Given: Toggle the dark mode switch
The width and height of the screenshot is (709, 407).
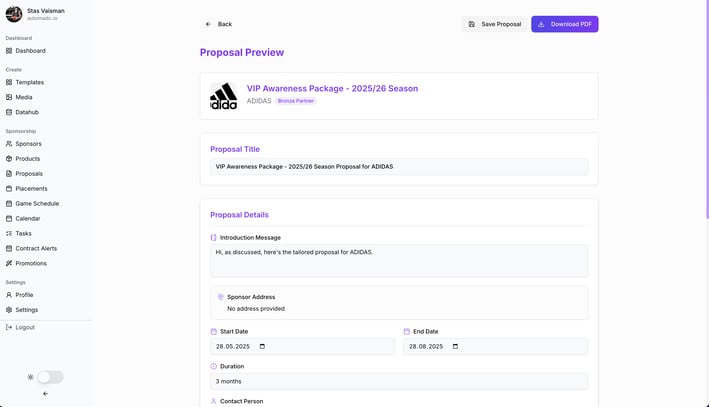Looking at the screenshot, I should pos(50,377).
